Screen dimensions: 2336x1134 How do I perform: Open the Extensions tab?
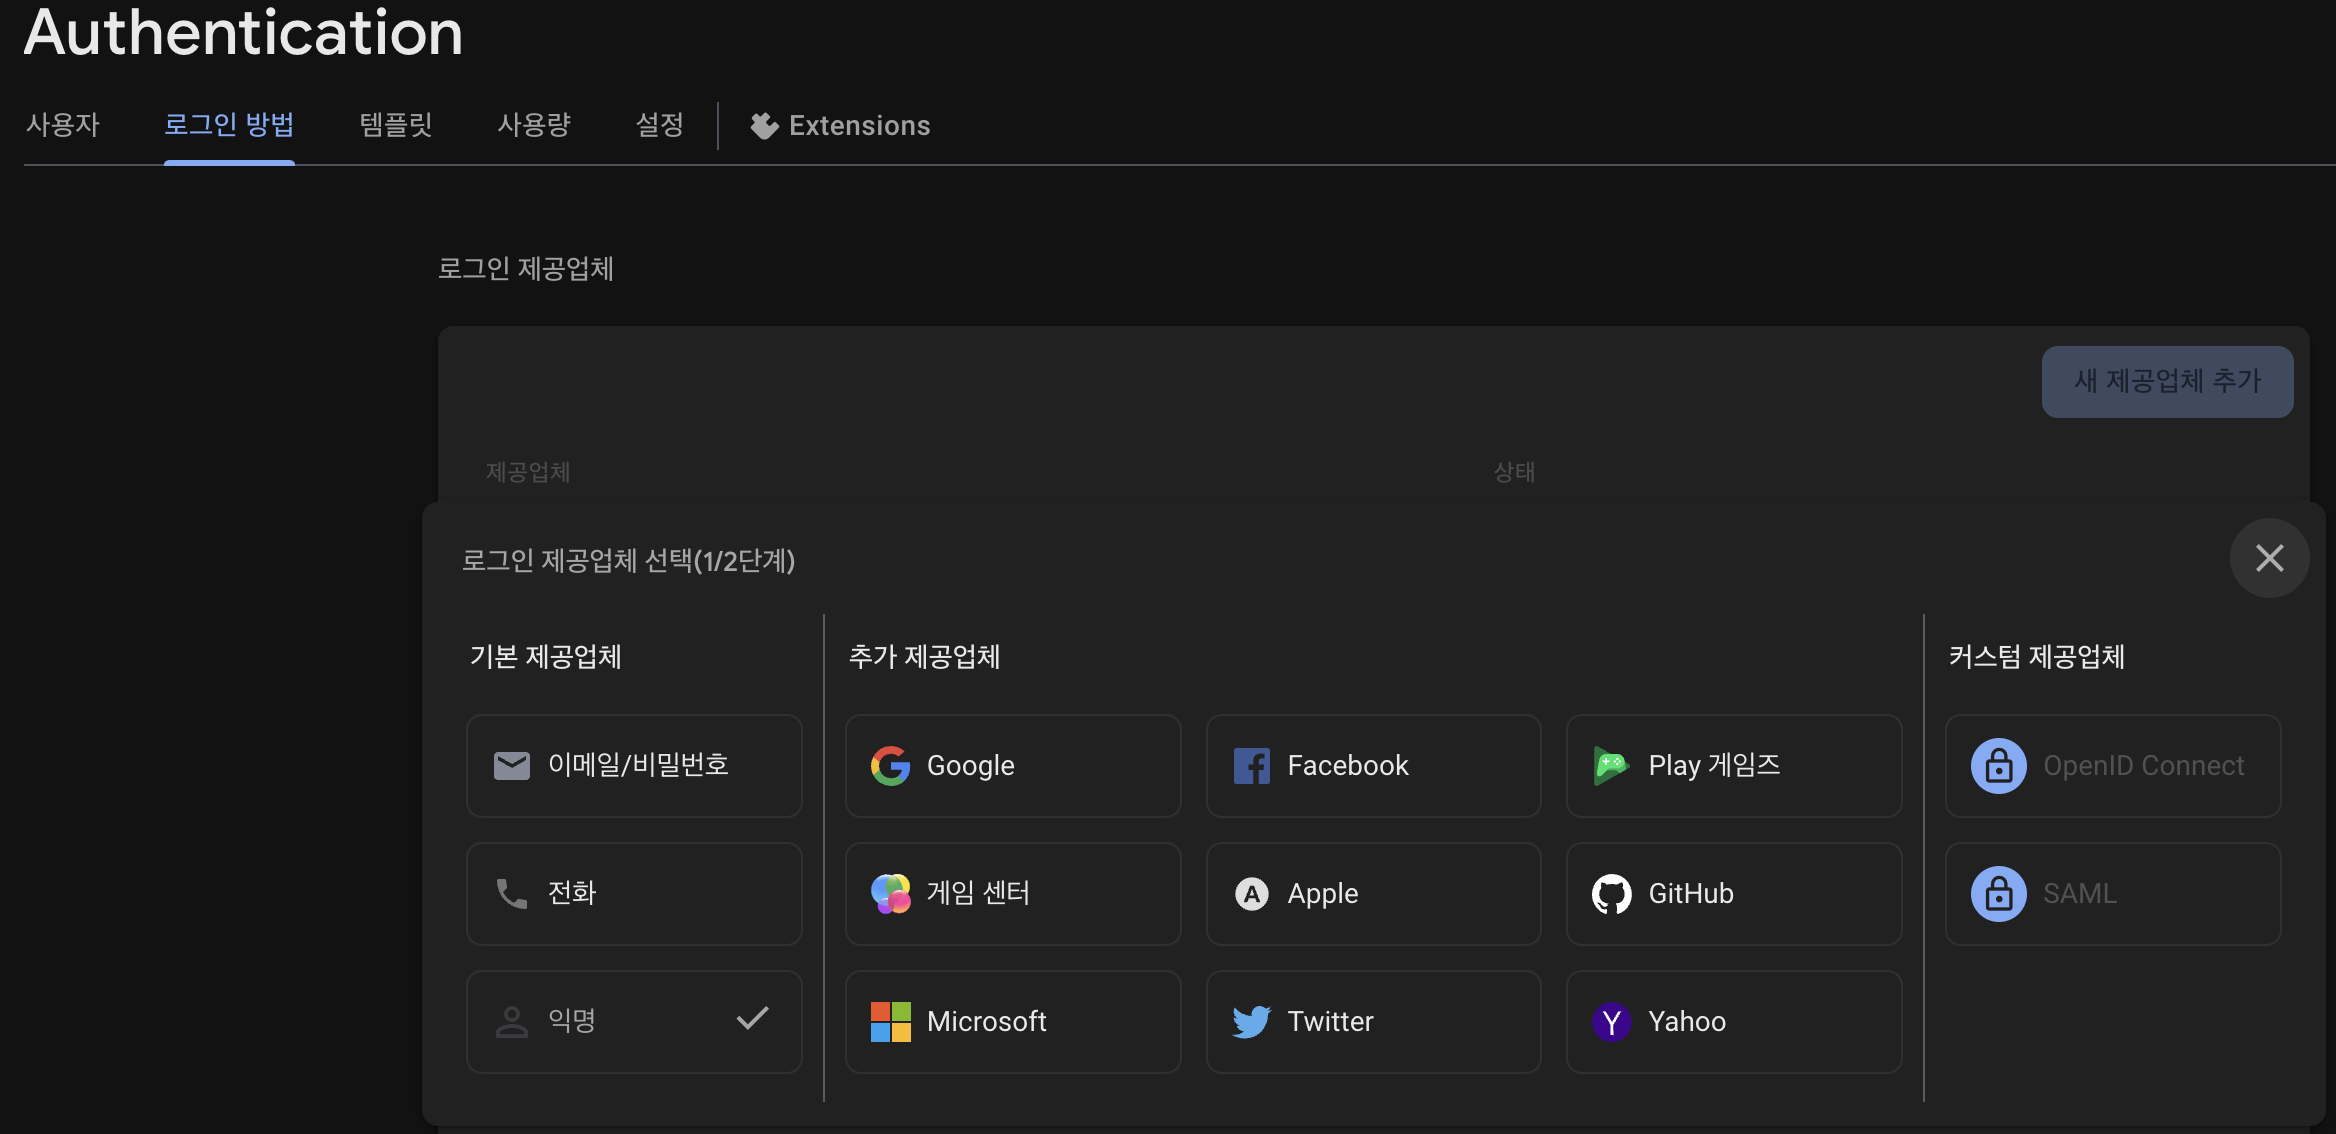pos(841,125)
